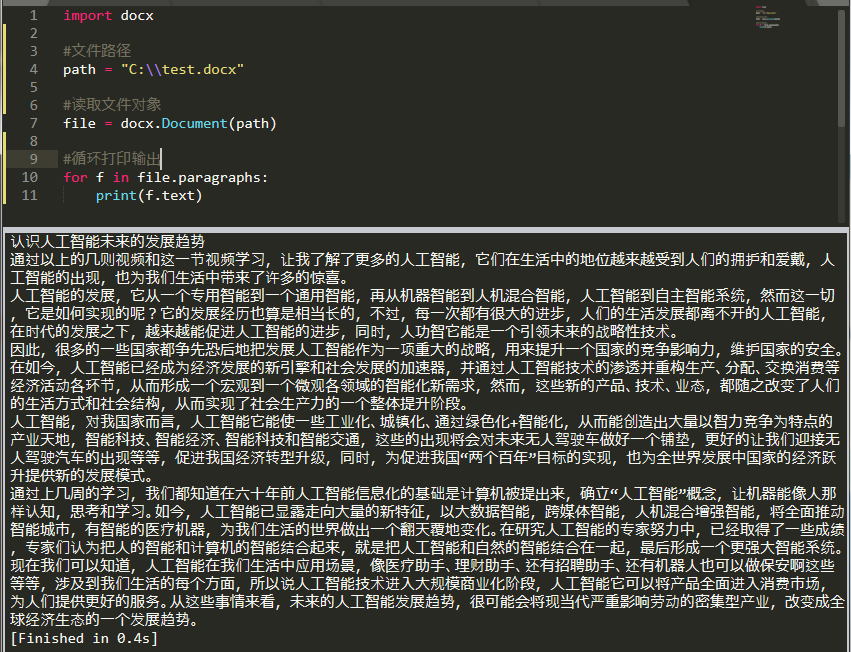Click the minimap preview in top-right corner
The height and width of the screenshot is (652, 851).
click(767, 17)
